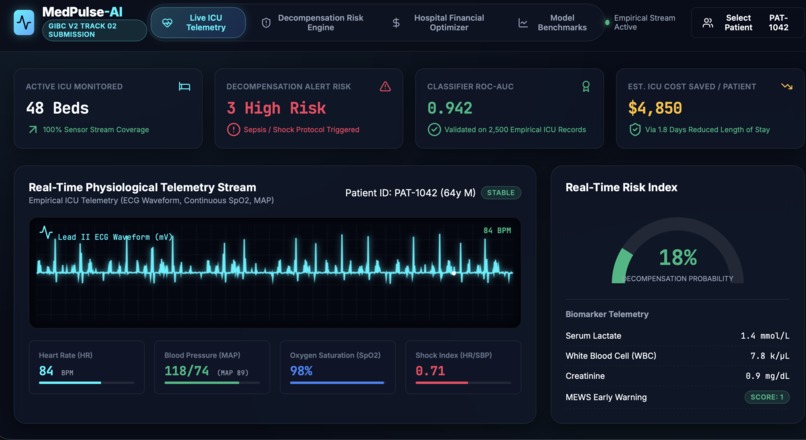This screenshot has width=806, height=440.
Task: Click the check circle beside Validated on 2,500 Records
Action: click(x=434, y=130)
